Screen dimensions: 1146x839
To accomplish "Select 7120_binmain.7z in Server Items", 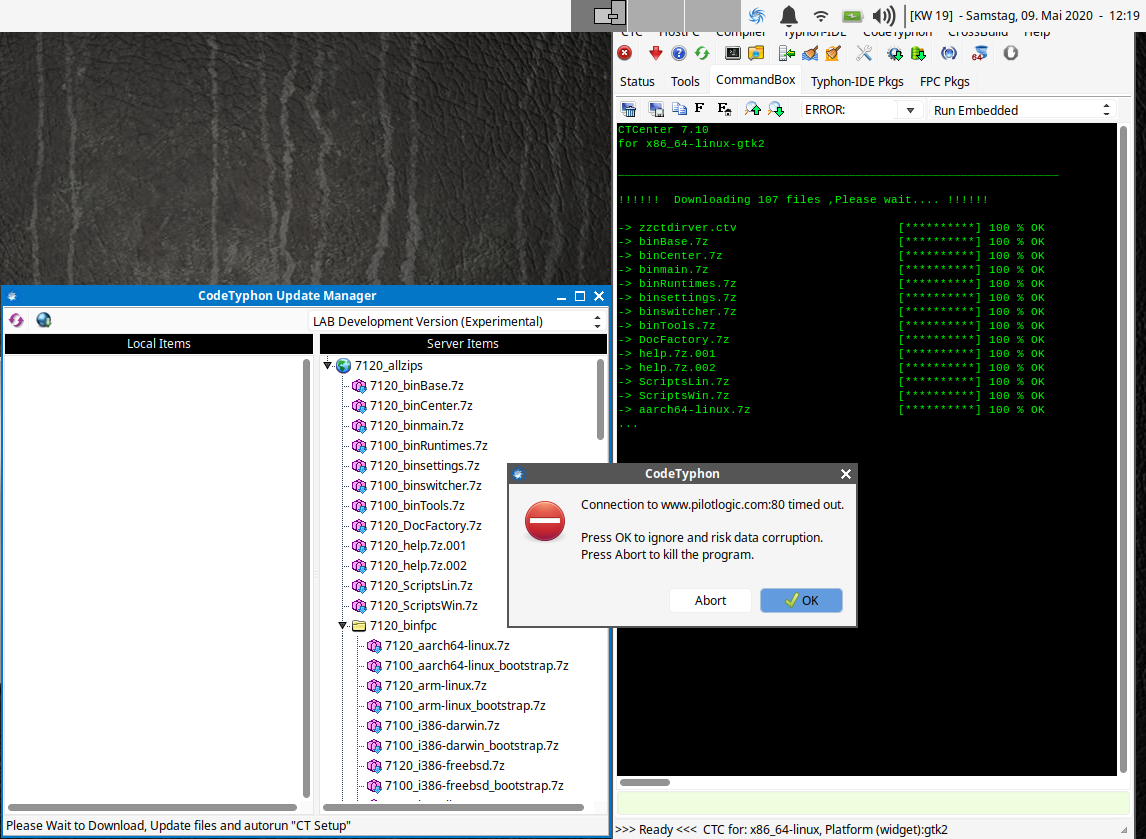I will (x=417, y=425).
